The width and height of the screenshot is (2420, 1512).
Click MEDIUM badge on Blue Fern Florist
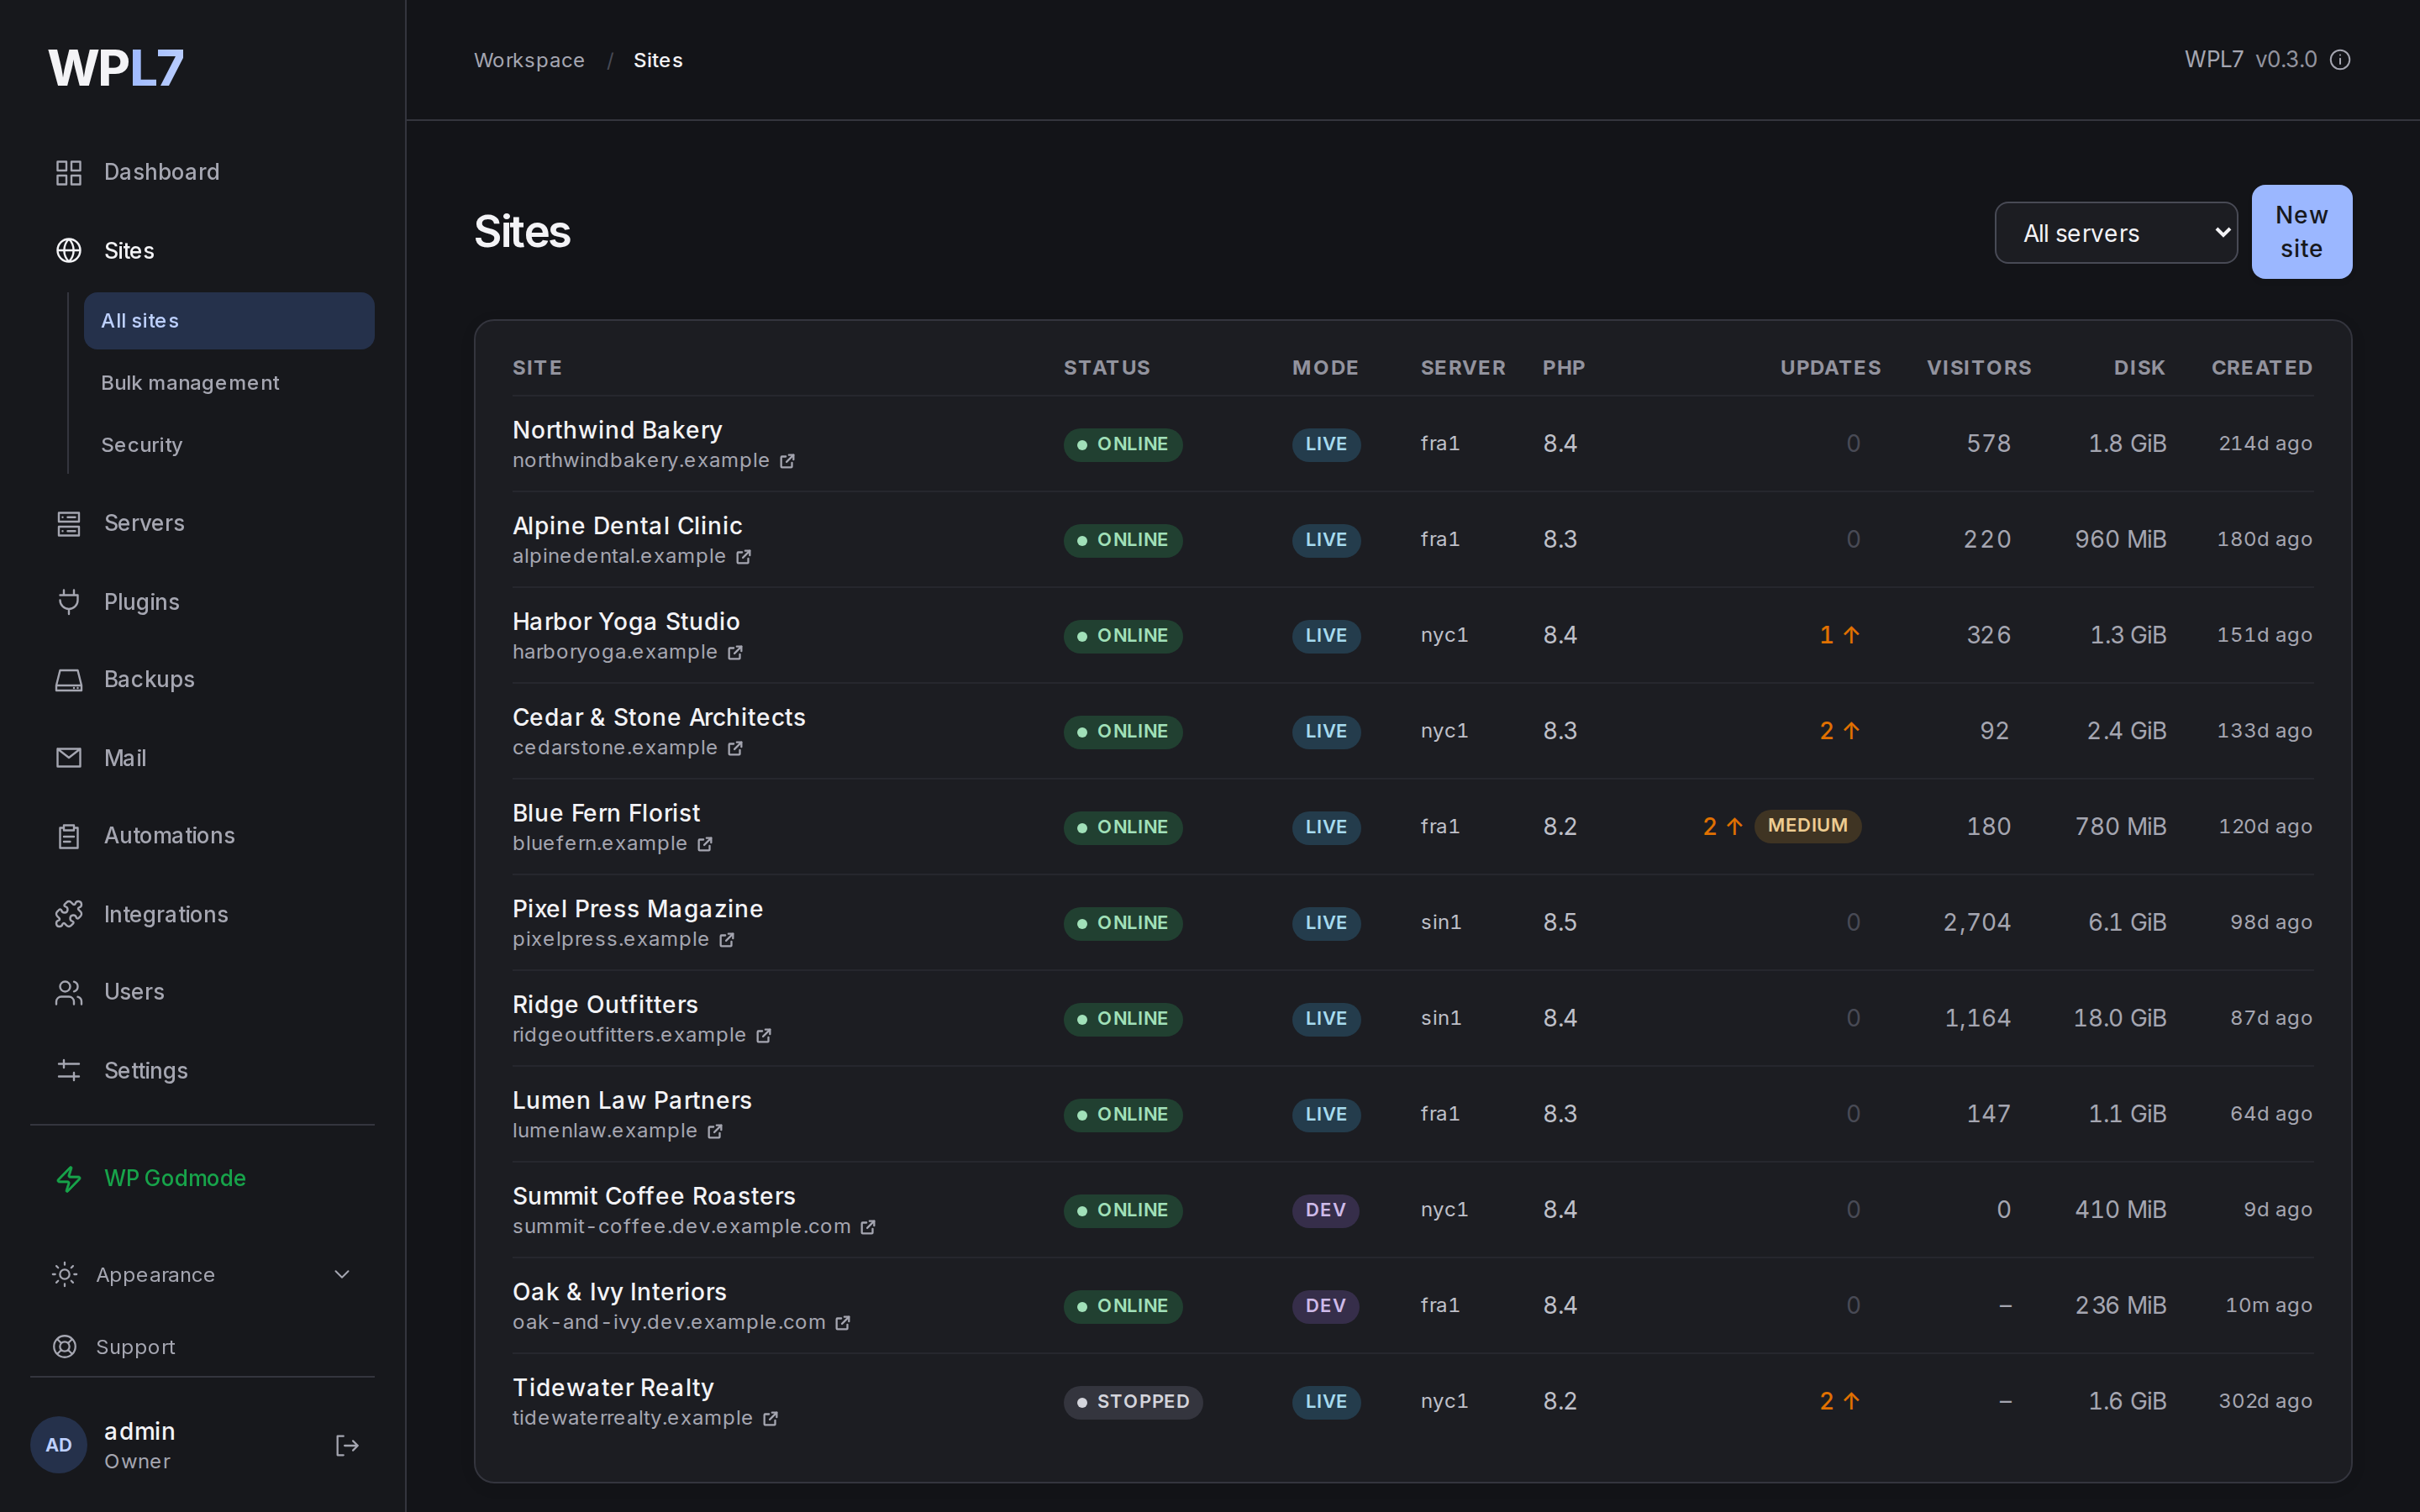(x=1807, y=826)
